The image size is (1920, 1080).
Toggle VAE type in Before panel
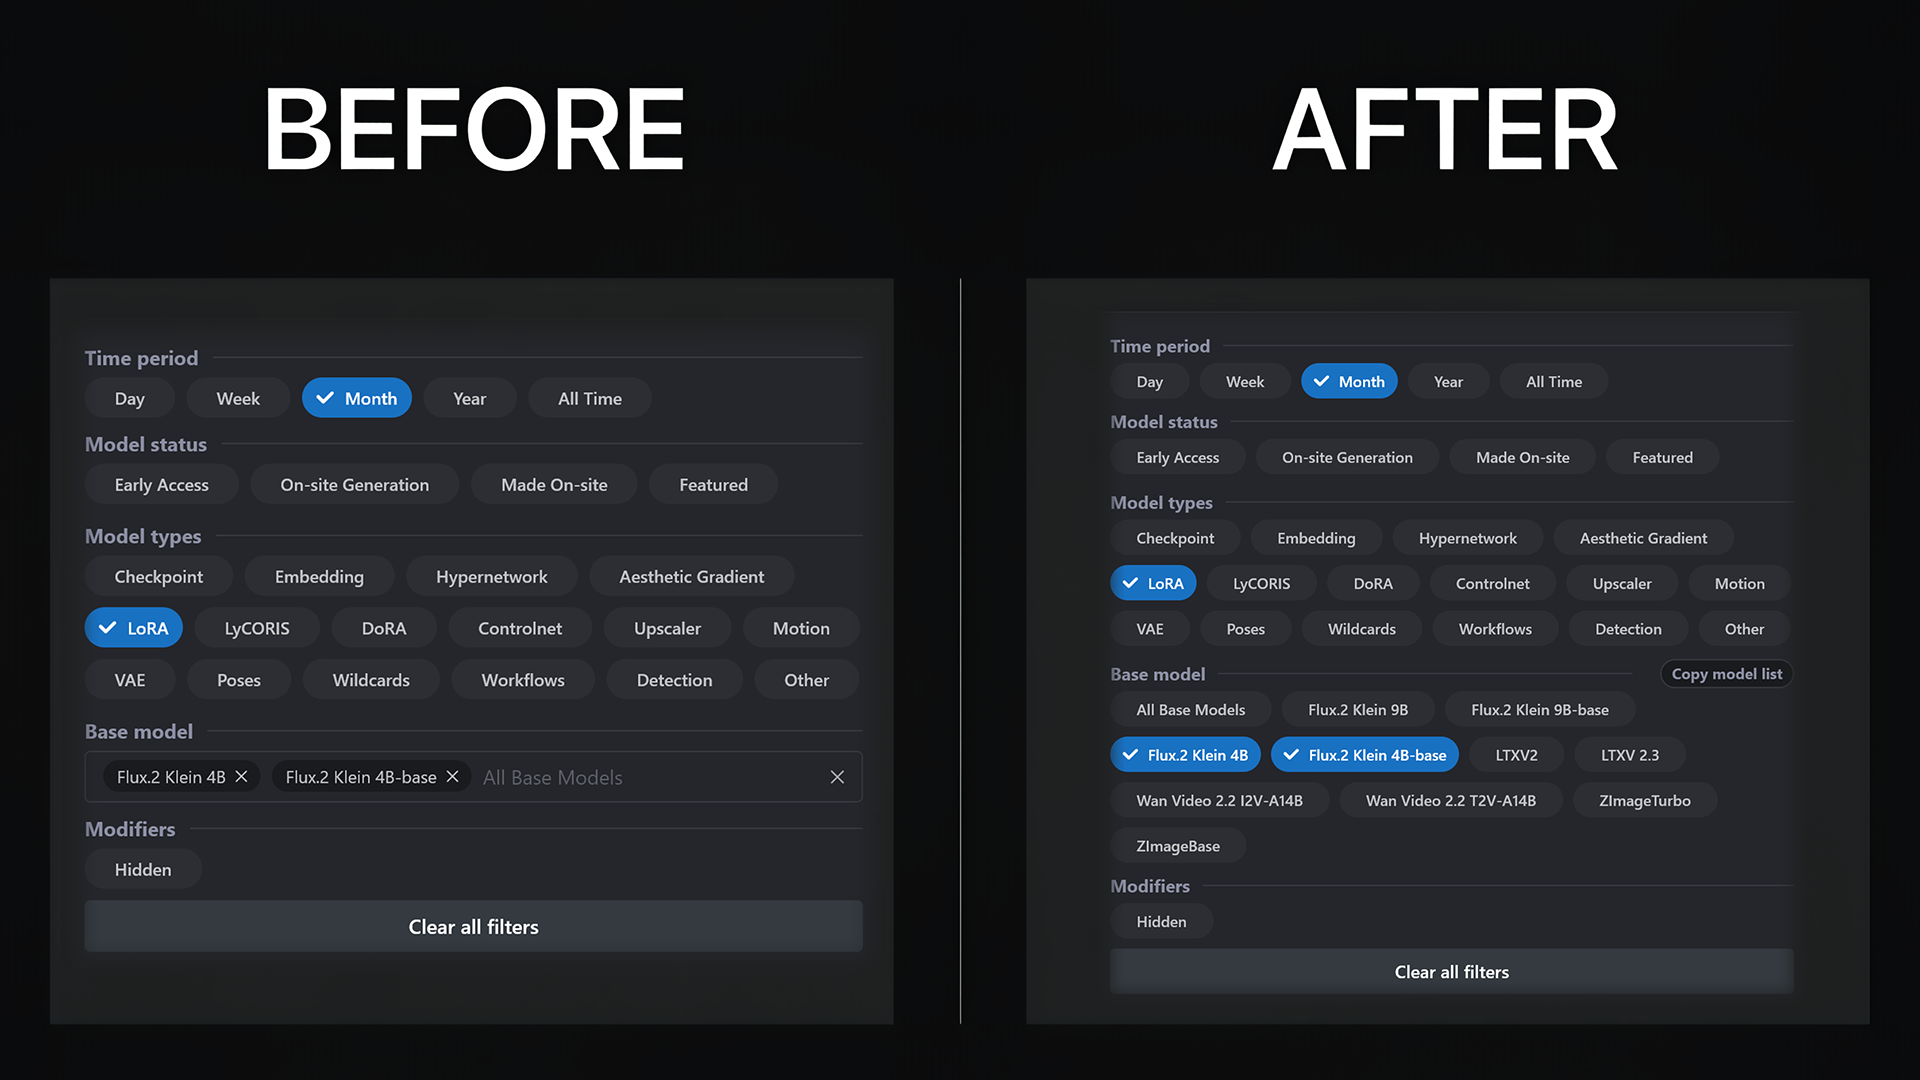pos(130,680)
